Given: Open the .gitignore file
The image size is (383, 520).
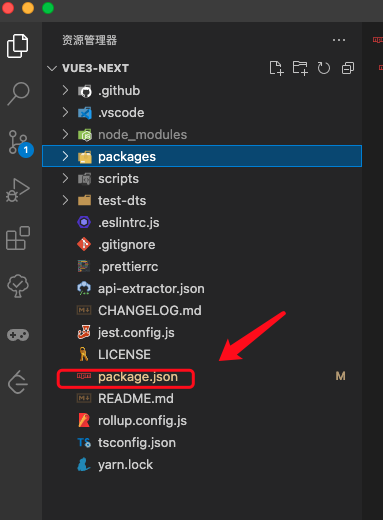Looking at the screenshot, I should click(x=126, y=245).
